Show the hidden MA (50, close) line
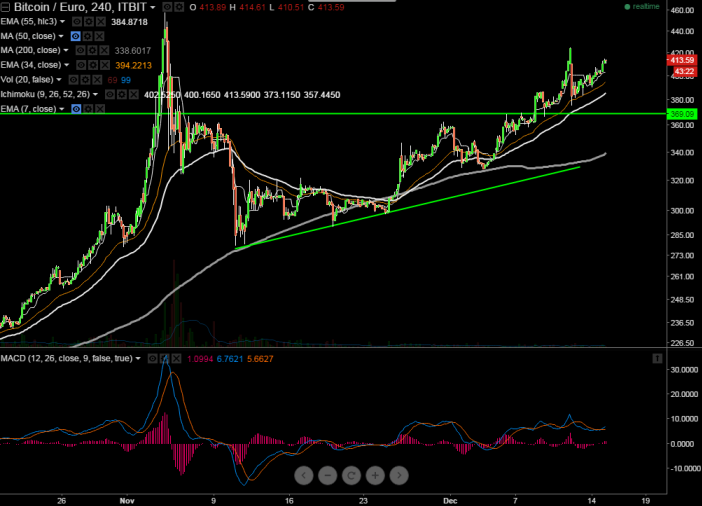This screenshot has width=702, height=506. tap(76, 36)
